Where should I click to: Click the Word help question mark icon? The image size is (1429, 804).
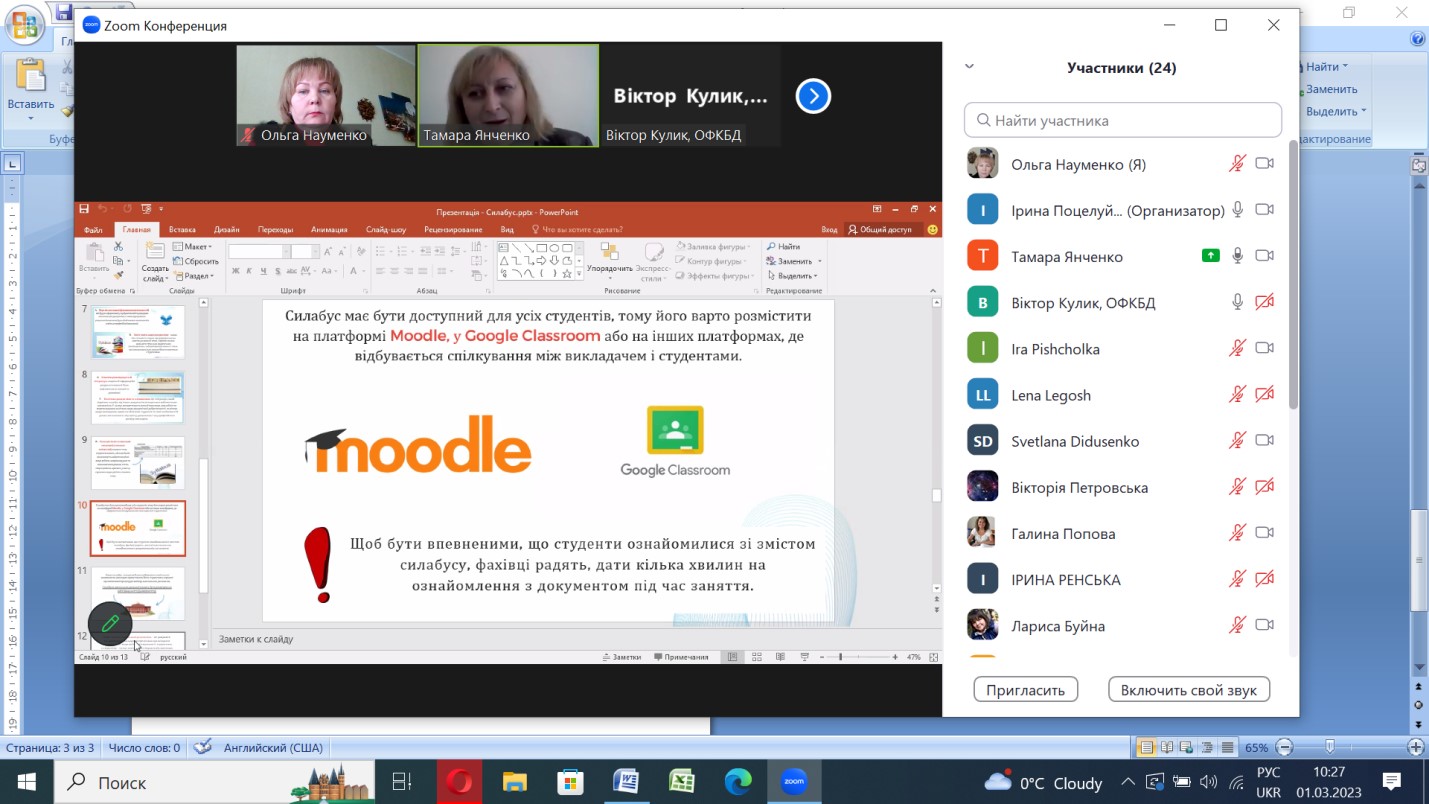(x=1417, y=39)
